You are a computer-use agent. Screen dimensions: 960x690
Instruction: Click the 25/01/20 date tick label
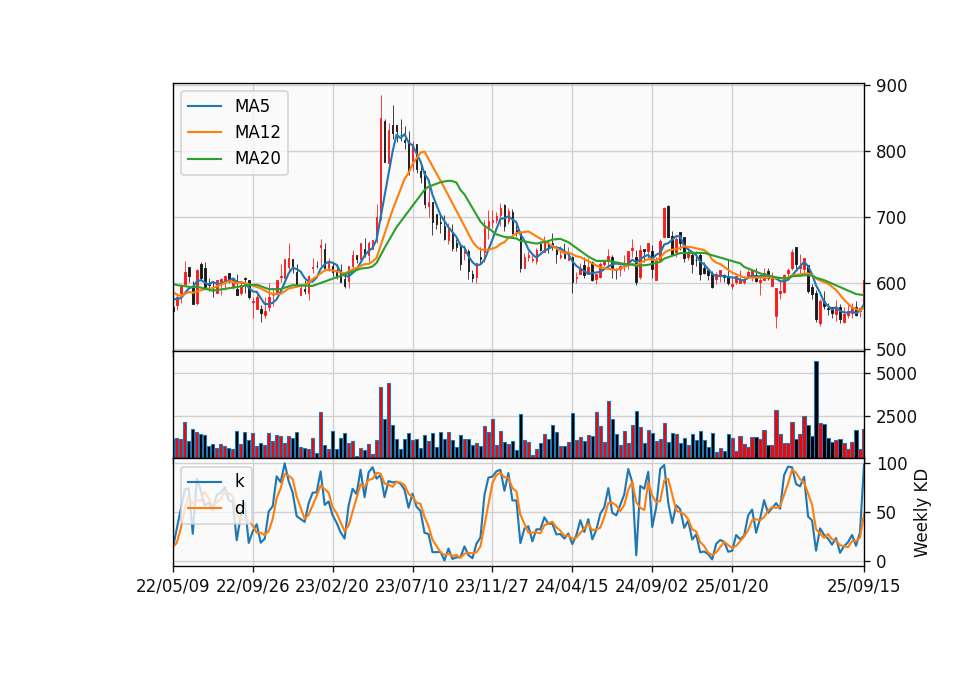pos(732,586)
